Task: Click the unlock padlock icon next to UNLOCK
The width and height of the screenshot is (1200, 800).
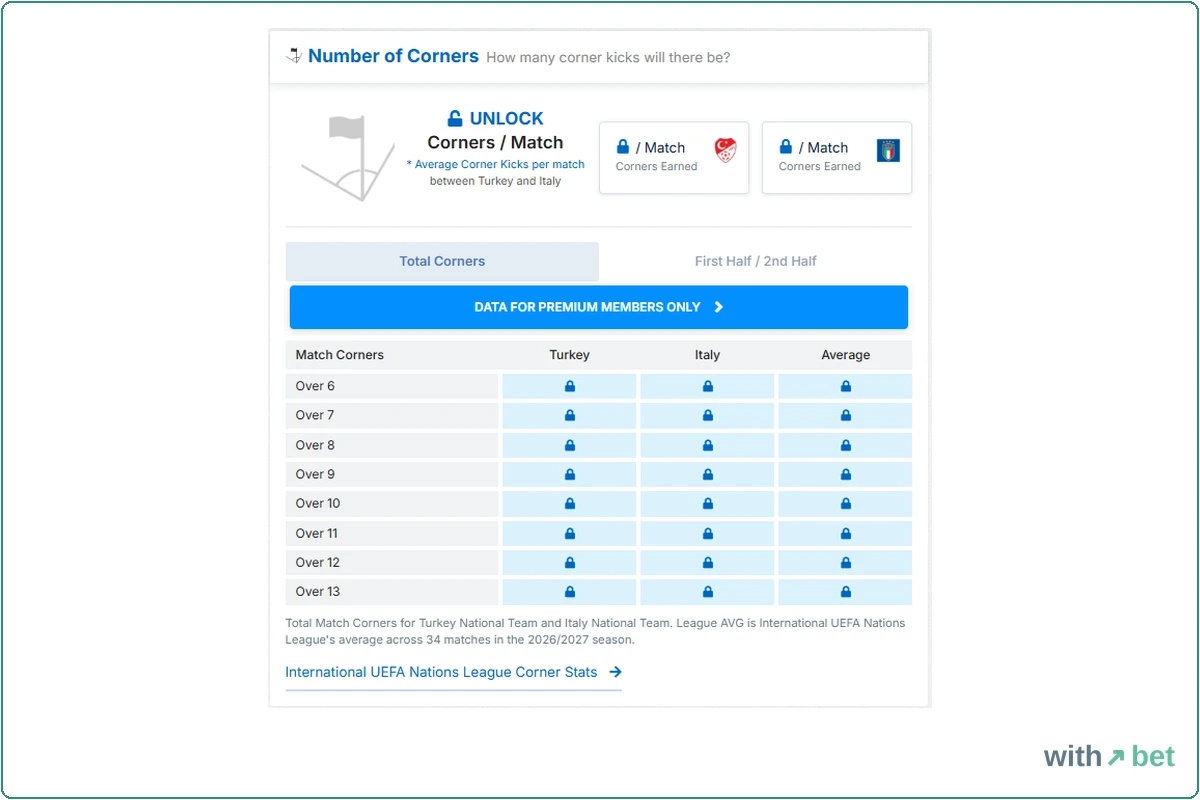Action: (x=455, y=118)
